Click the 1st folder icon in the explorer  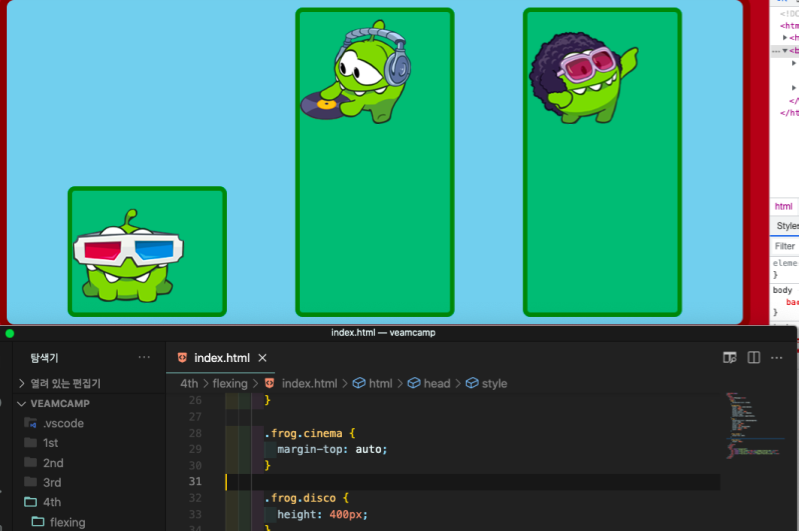click(x=31, y=442)
